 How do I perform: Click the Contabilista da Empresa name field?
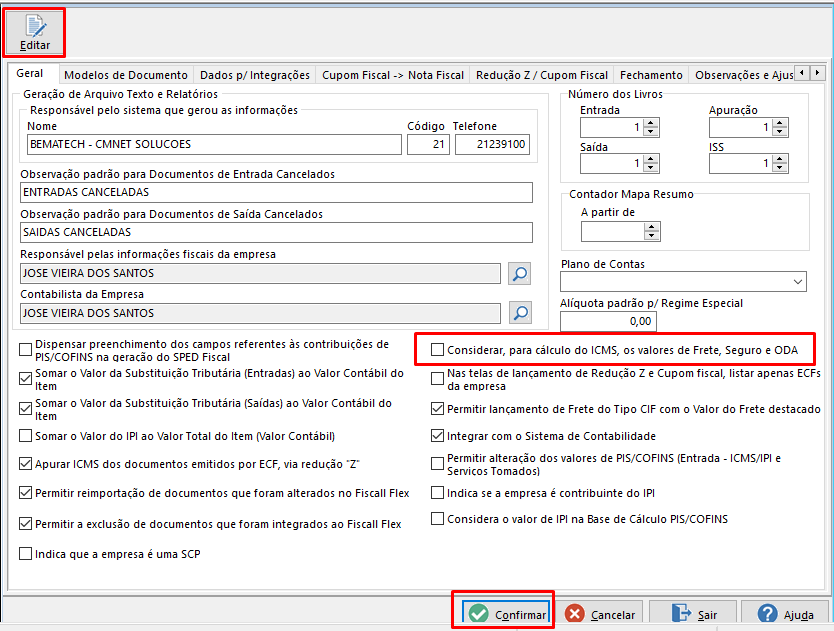tap(261, 313)
